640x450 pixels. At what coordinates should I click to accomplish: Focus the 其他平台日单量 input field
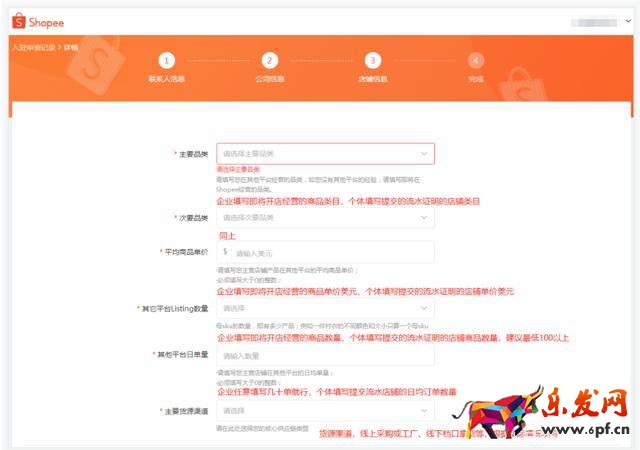tap(325, 355)
